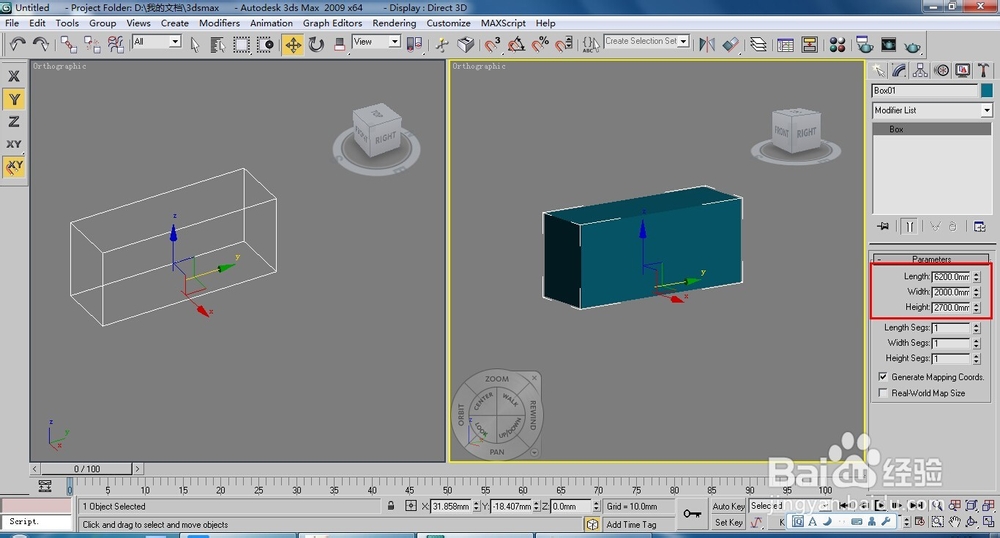Open Render Setup dialog
The image size is (1000, 538).
point(865,45)
